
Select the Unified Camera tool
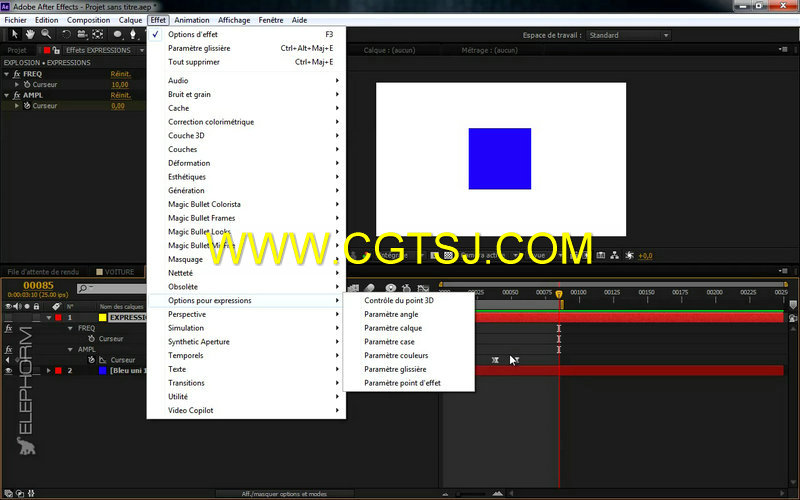coord(82,34)
